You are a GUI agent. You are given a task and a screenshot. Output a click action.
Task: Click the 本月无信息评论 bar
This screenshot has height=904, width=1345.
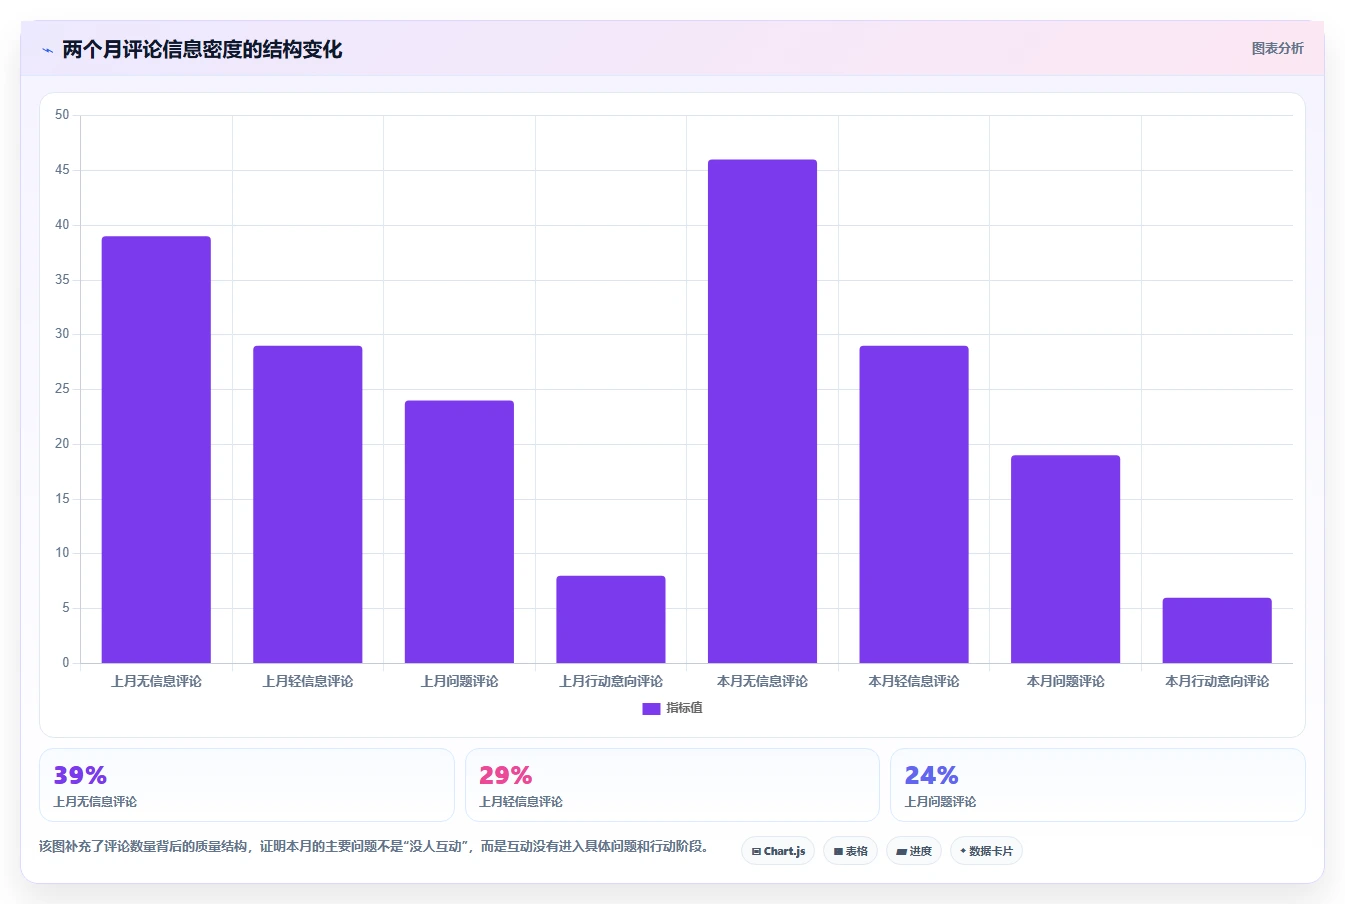click(762, 411)
